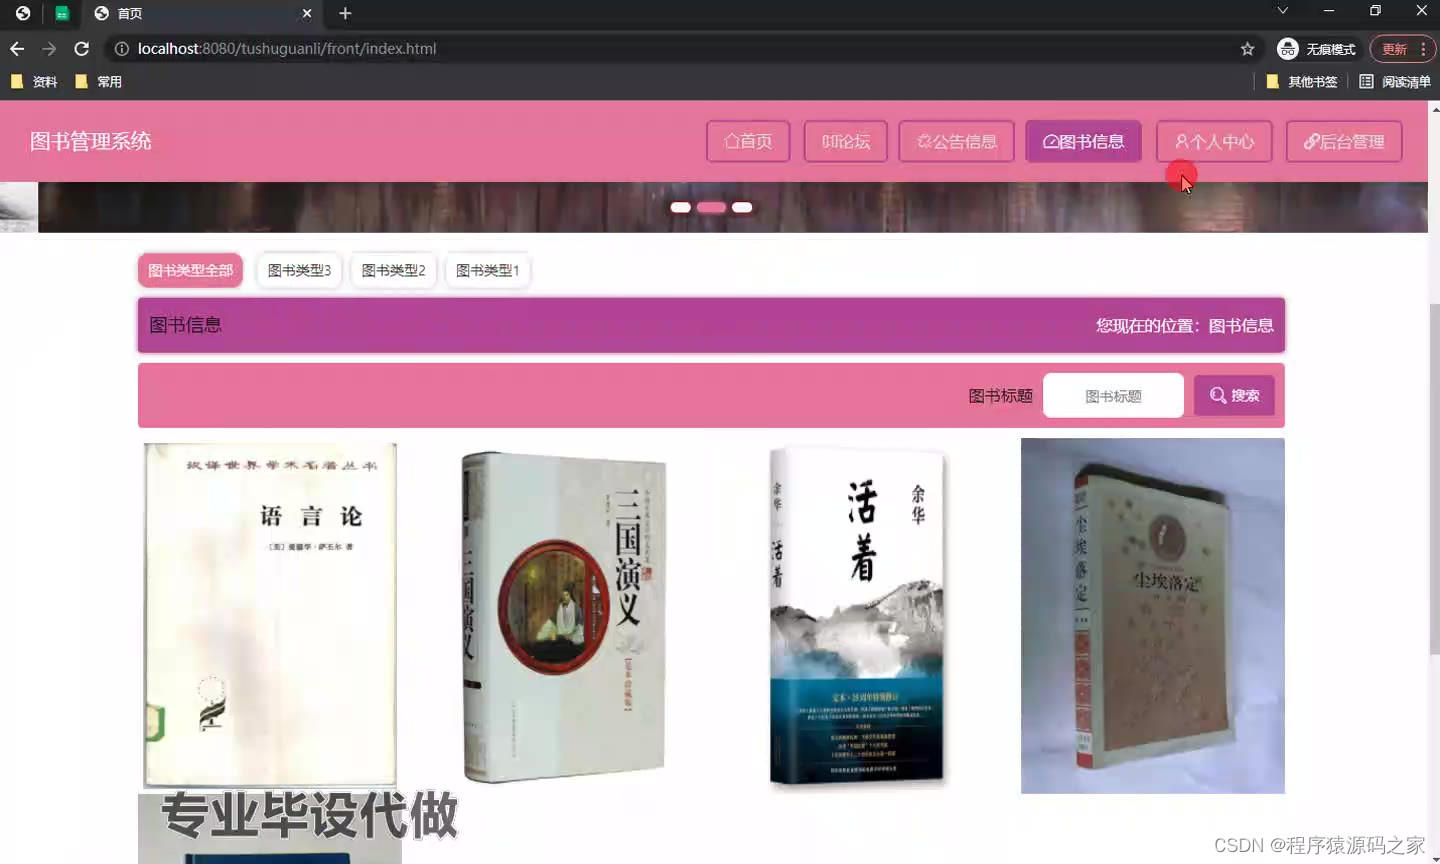Click the 图书标题 search input field
The height and width of the screenshot is (864, 1440).
[x=1113, y=396]
